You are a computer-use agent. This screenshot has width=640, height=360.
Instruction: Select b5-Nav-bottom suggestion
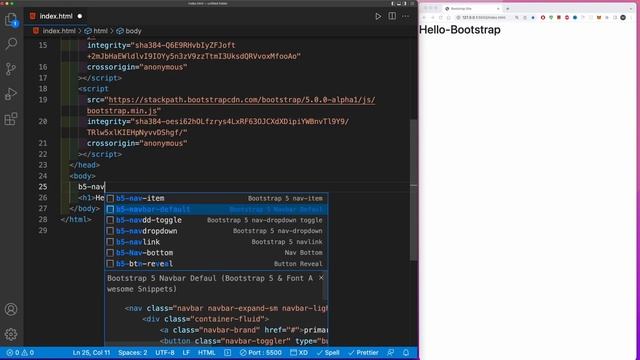216,253
